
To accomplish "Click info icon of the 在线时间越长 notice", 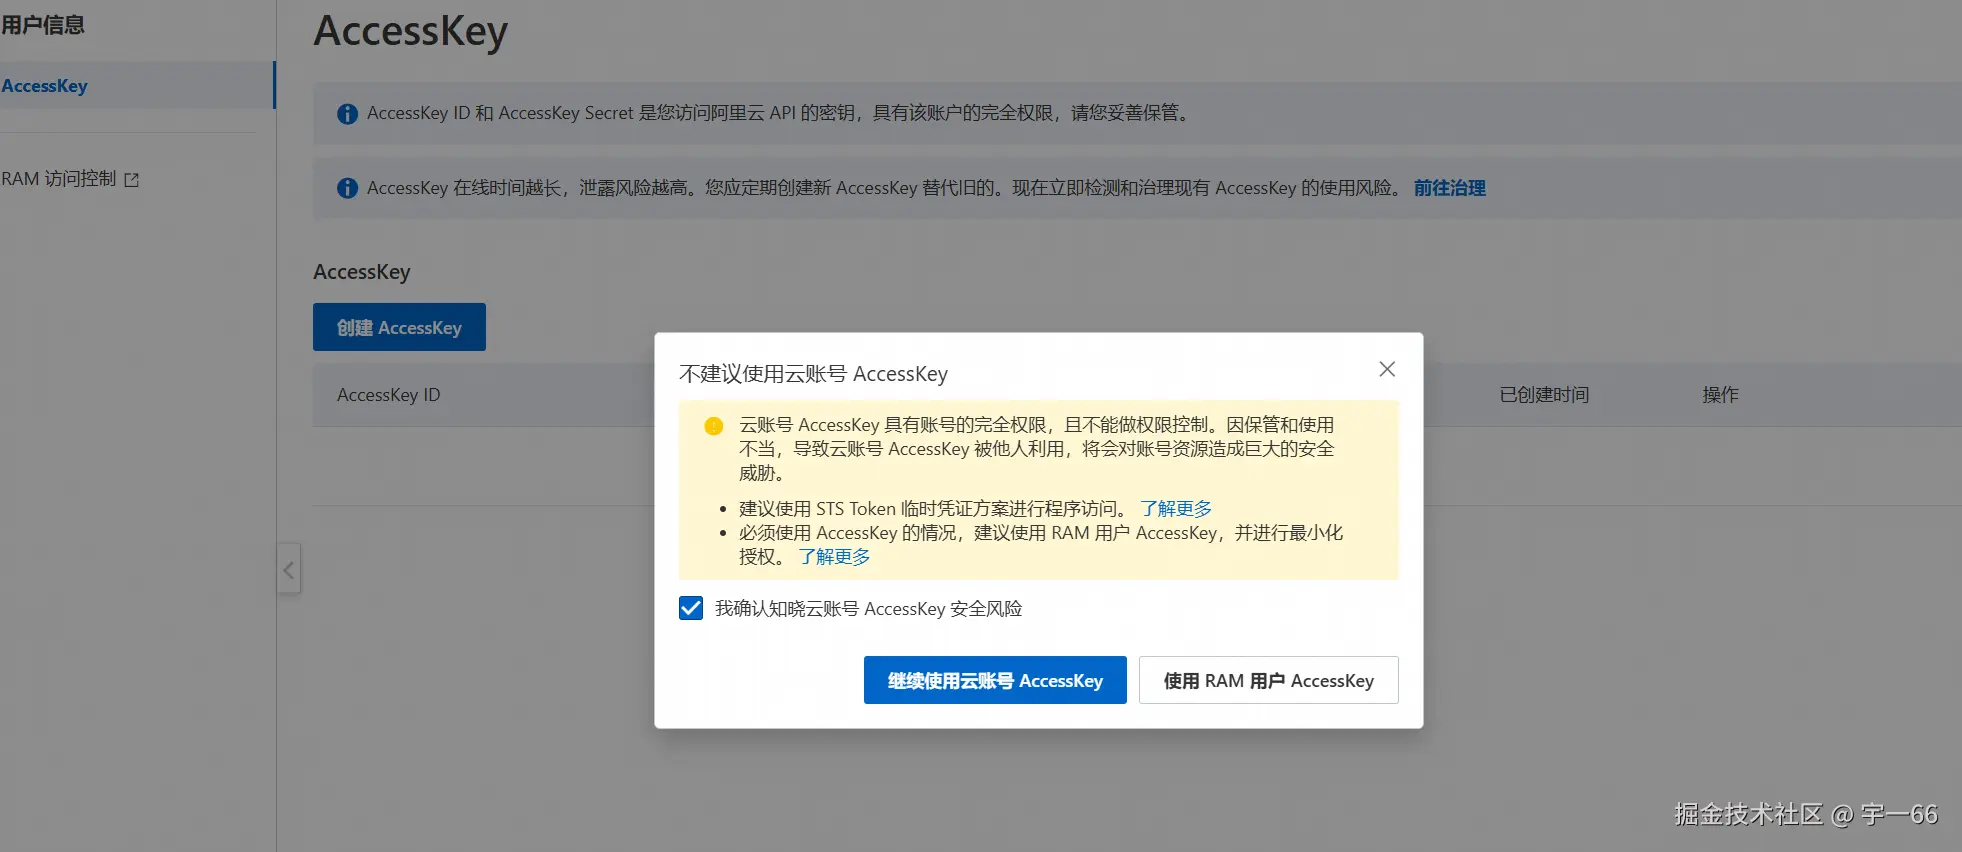I will pyautogui.click(x=347, y=188).
